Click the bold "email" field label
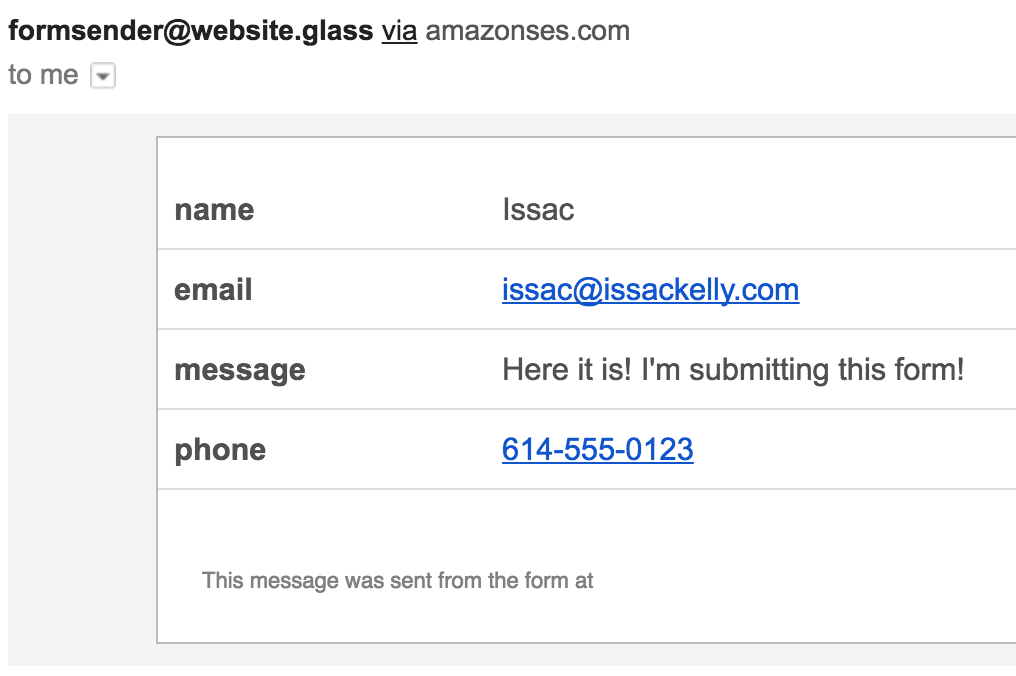This screenshot has width=1016, height=676. click(213, 290)
